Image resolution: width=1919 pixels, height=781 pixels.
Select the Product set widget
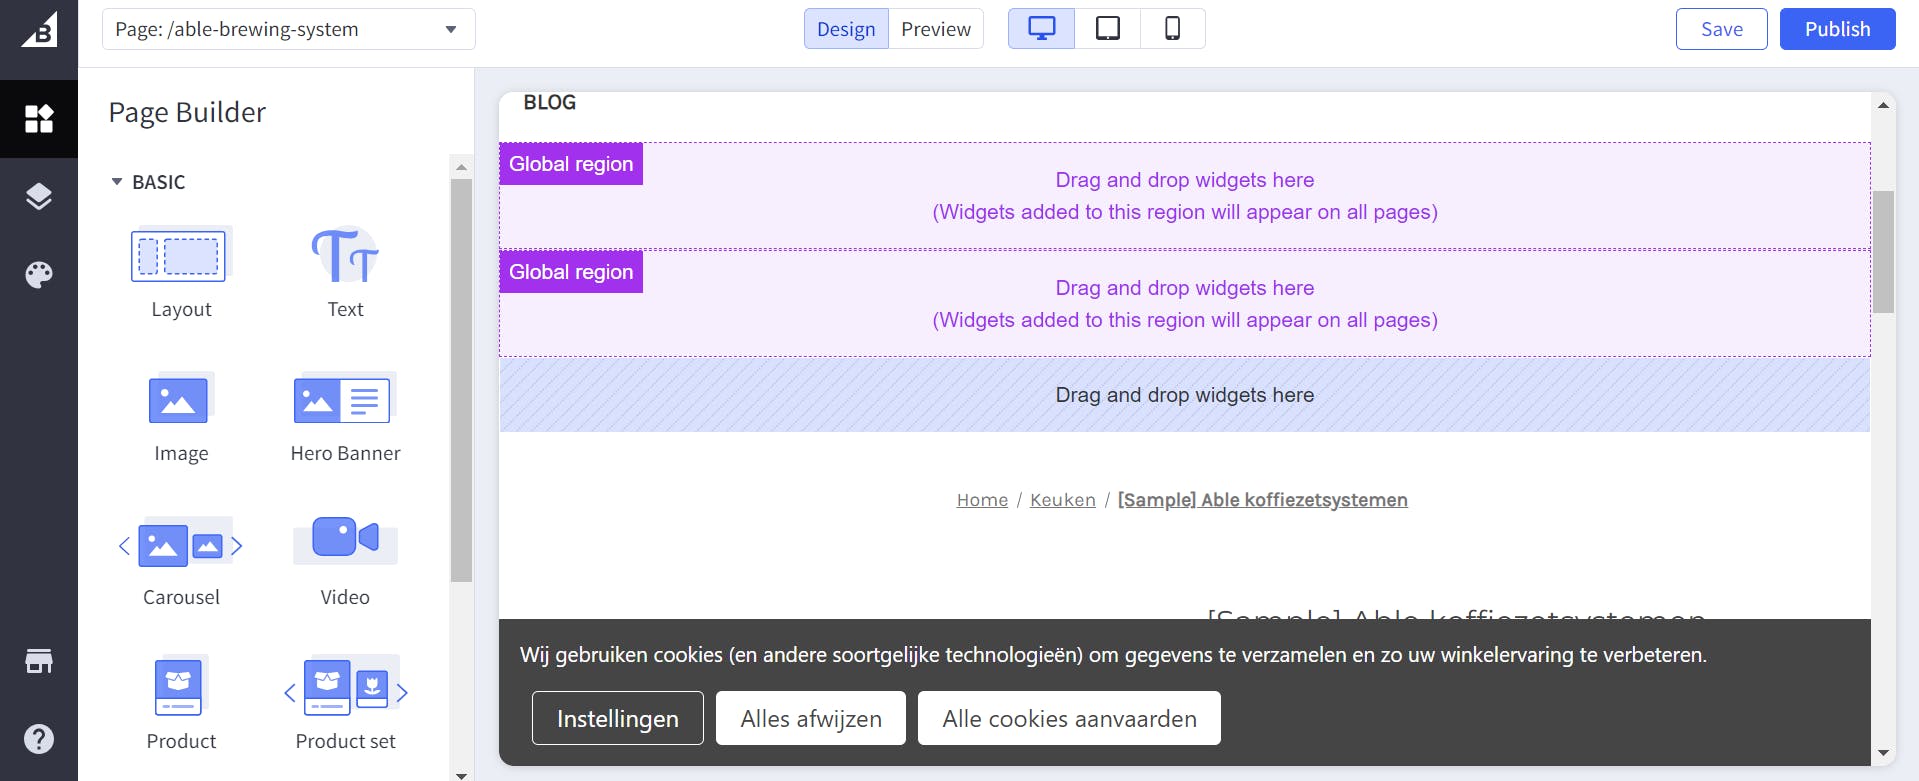345,704
